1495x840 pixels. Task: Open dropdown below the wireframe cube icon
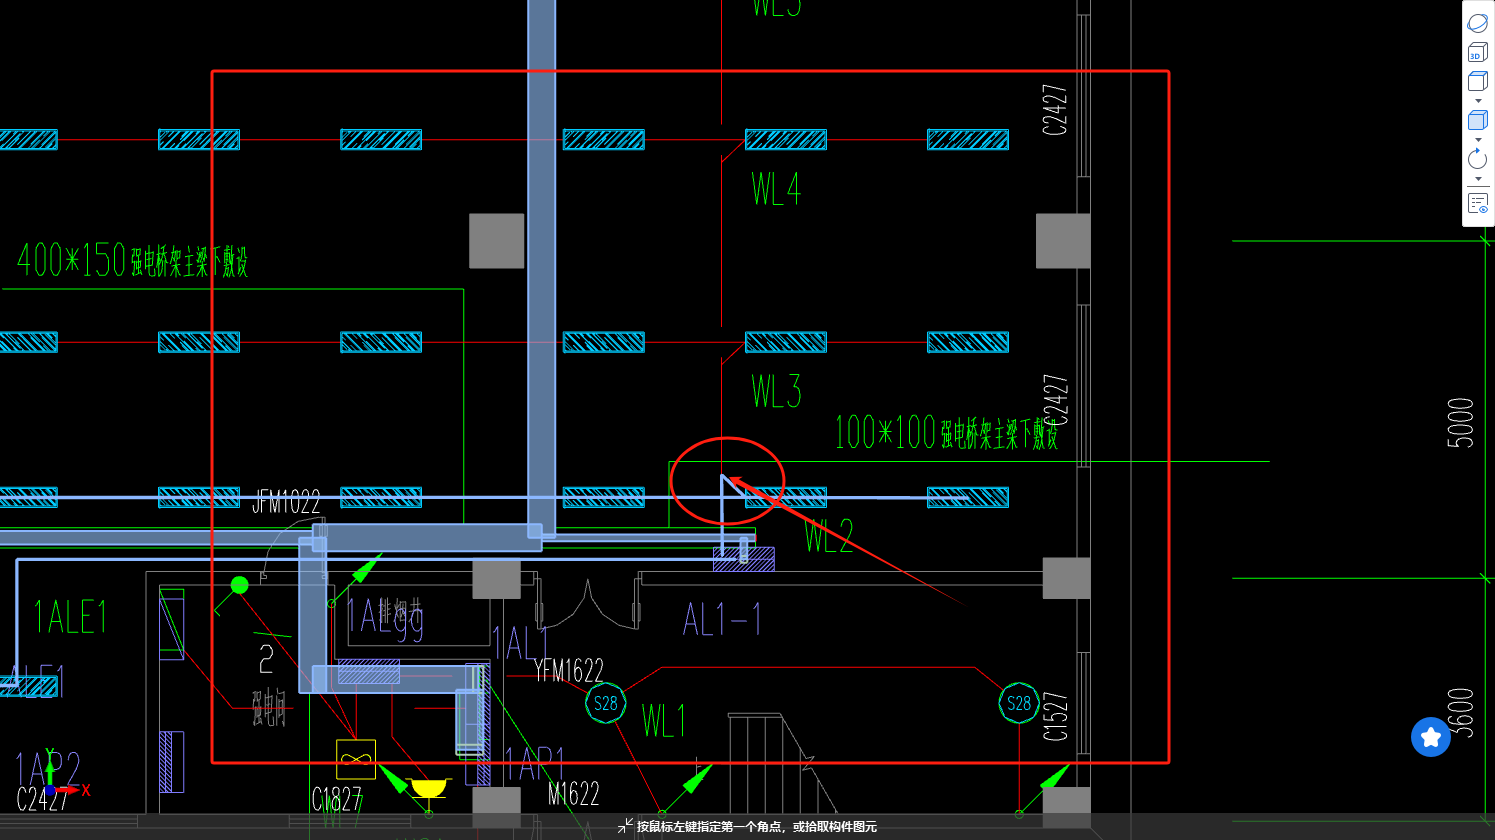pyautogui.click(x=1478, y=101)
